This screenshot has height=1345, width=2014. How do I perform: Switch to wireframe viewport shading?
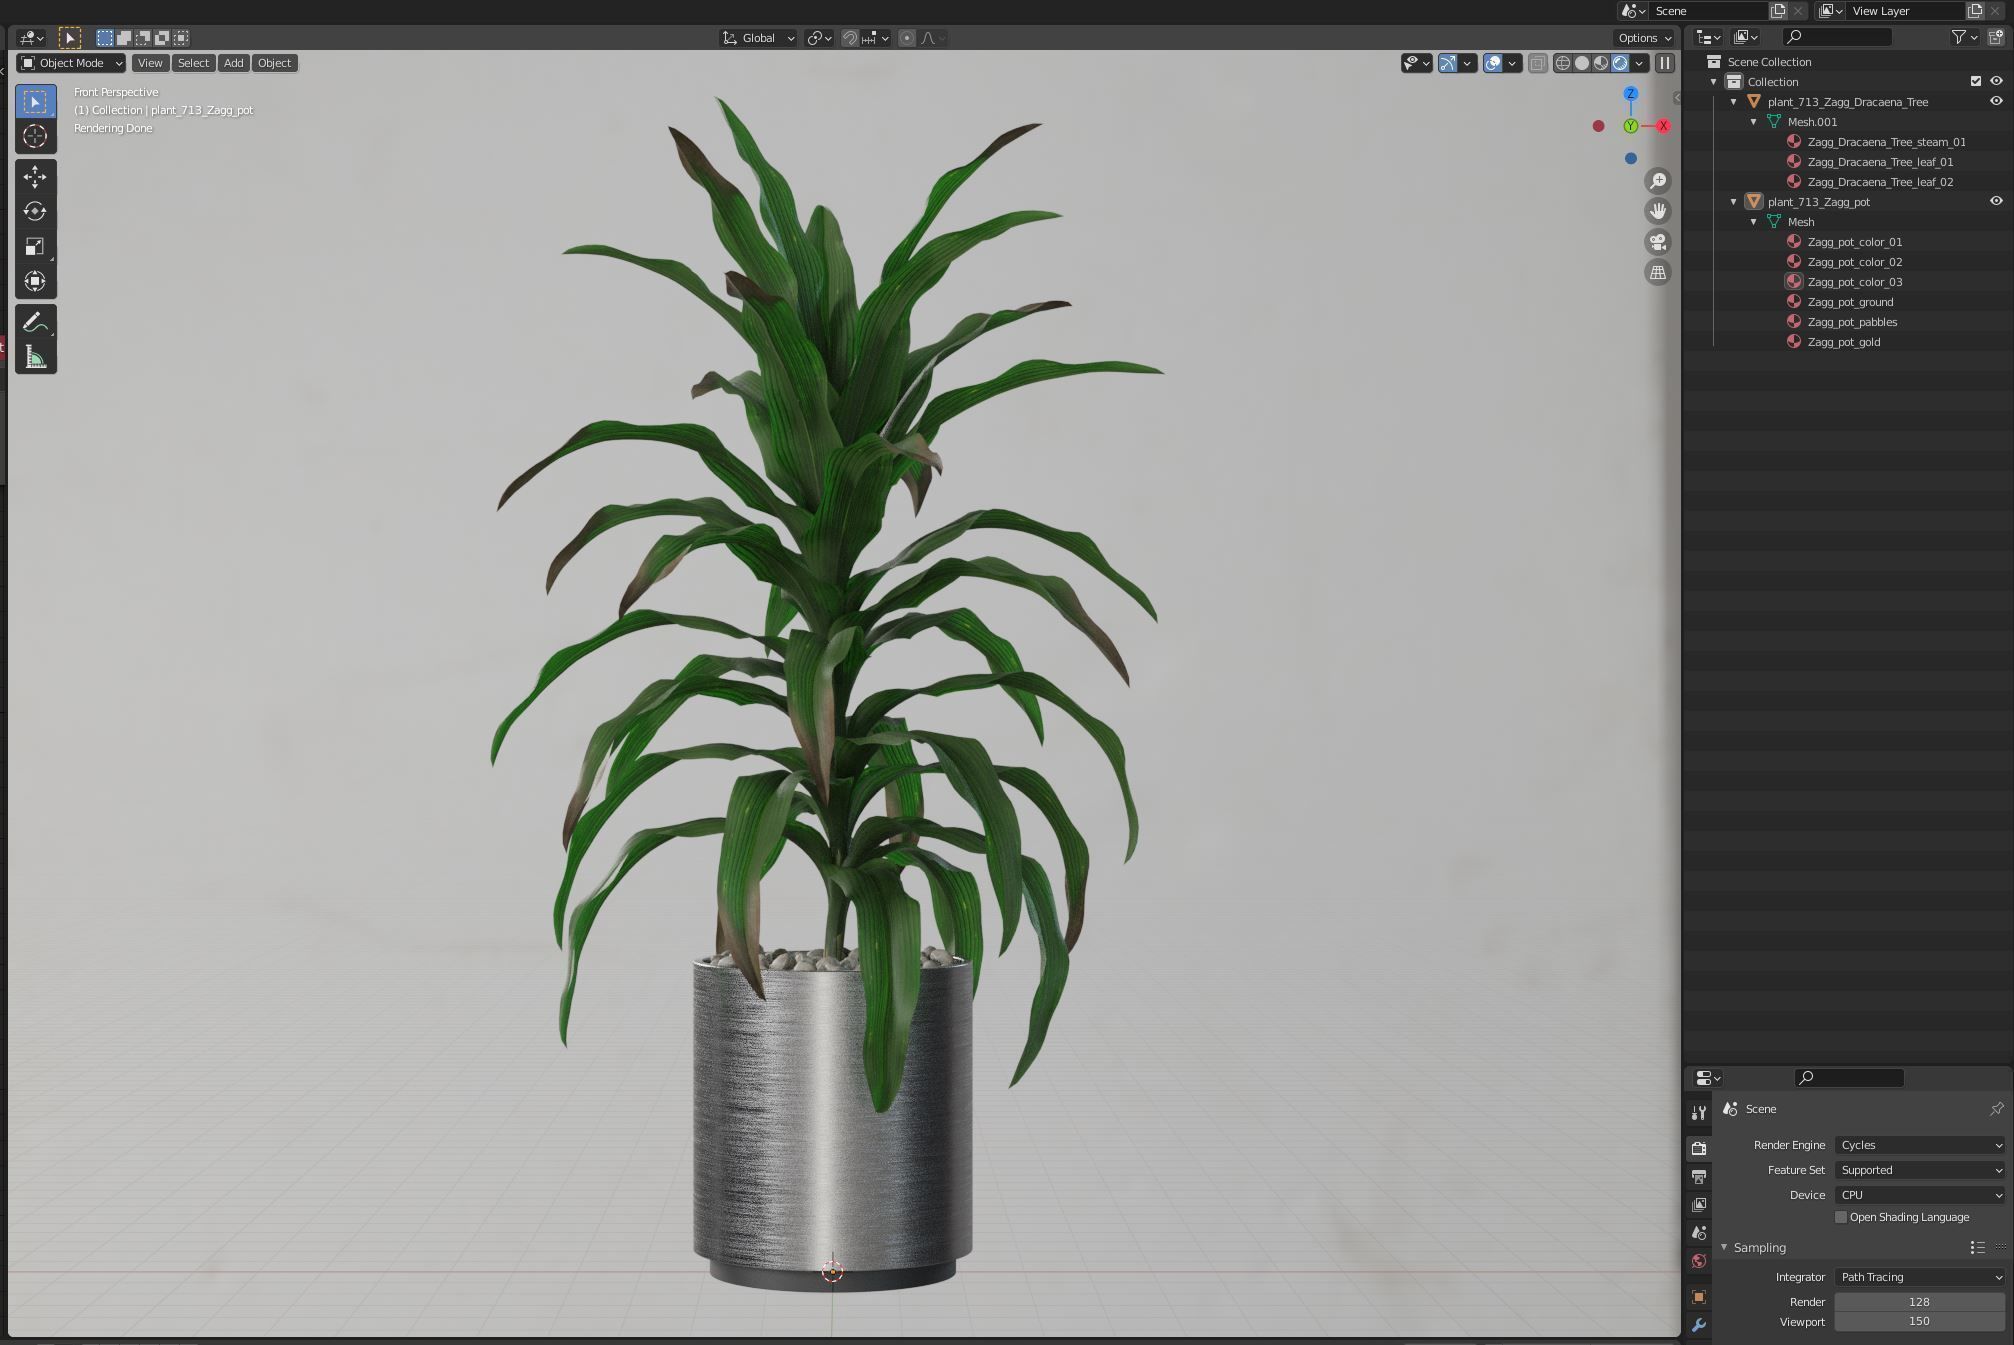tap(1562, 63)
